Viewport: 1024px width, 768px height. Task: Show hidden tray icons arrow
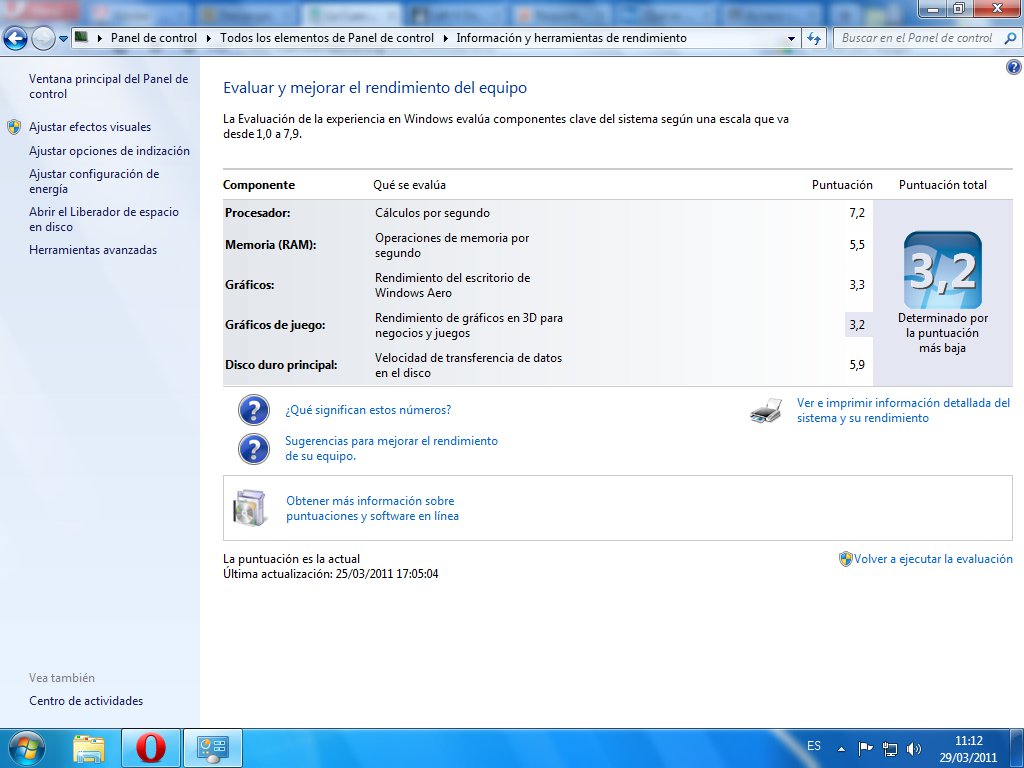[841, 749]
